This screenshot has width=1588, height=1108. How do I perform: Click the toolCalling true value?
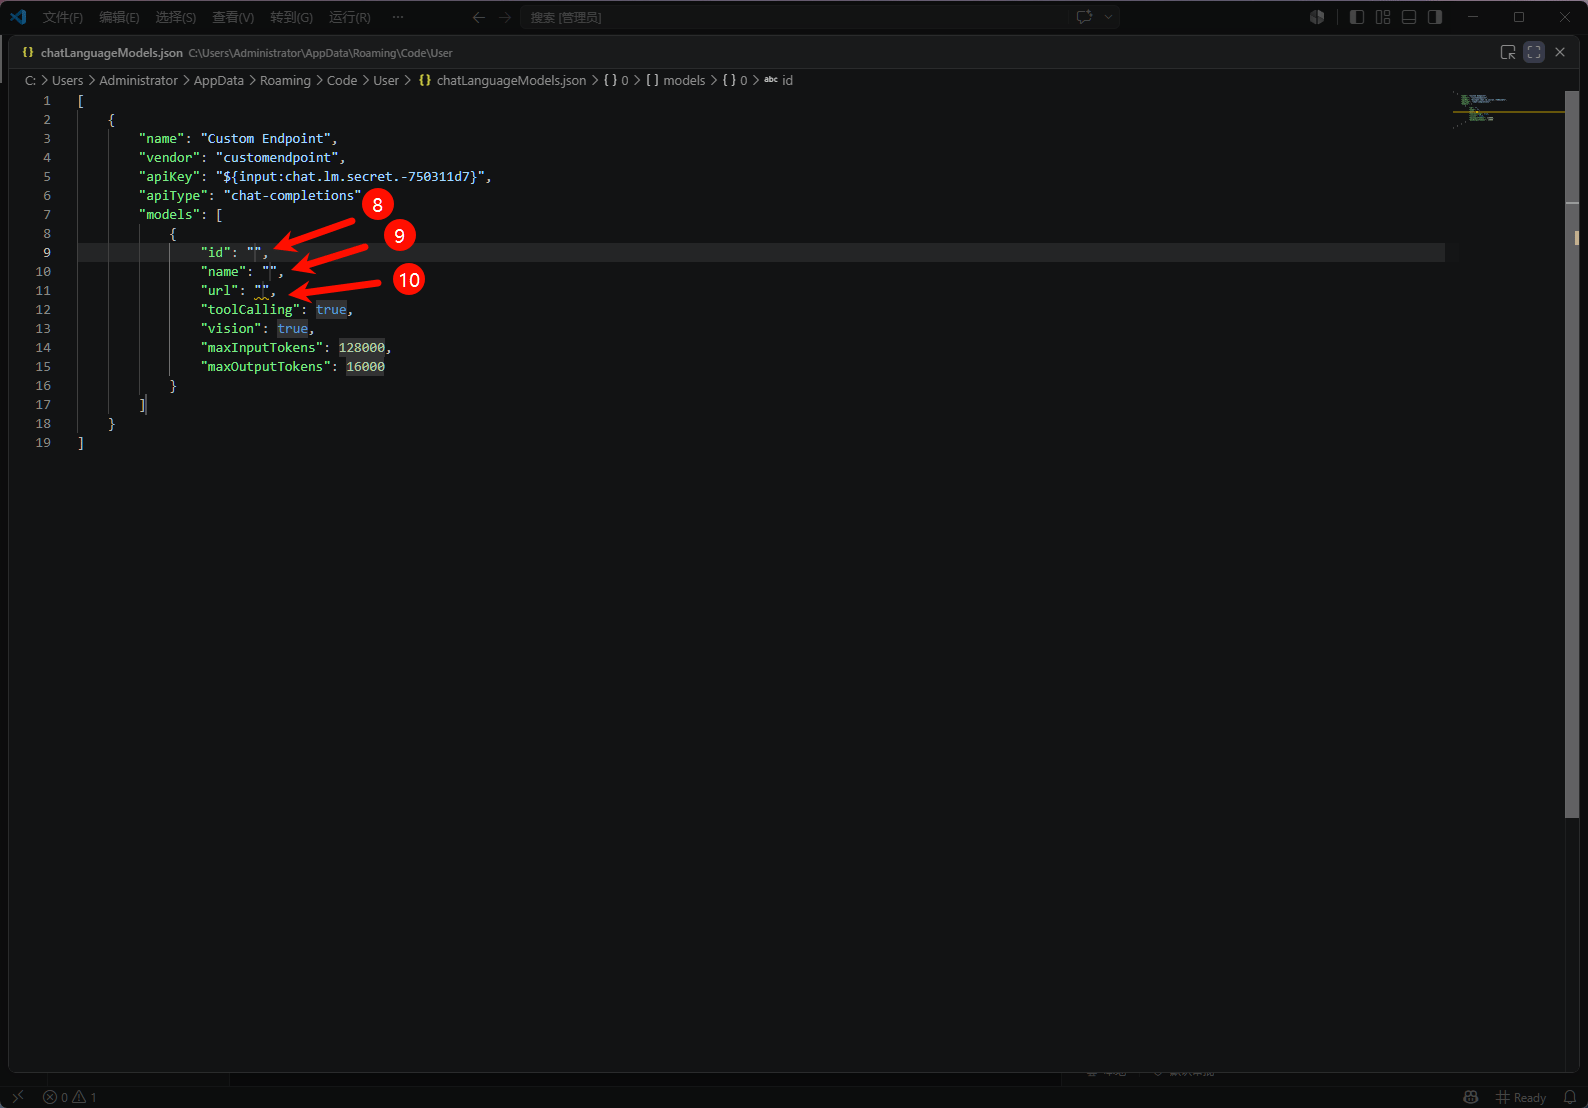331,309
